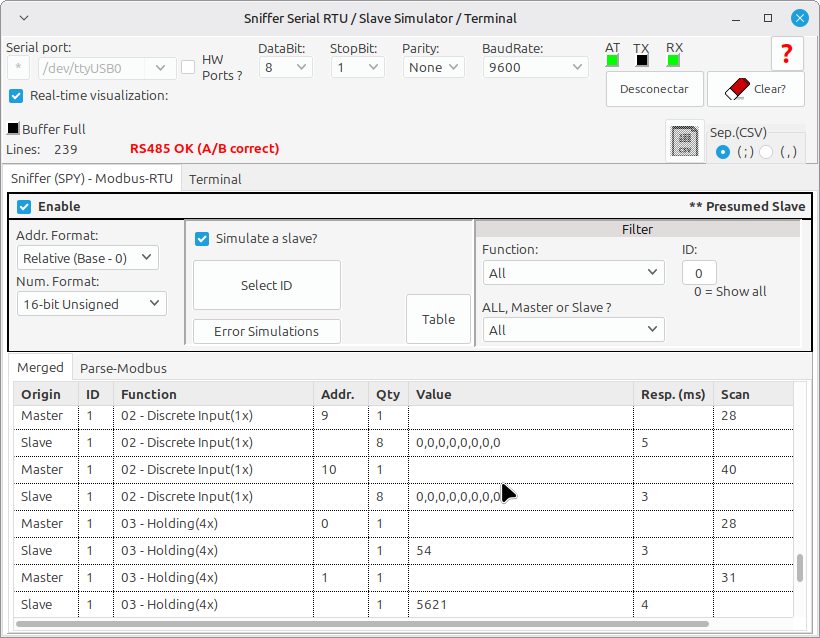The image size is (820, 638).
Task: Click the ID column header
Action: 96,394
